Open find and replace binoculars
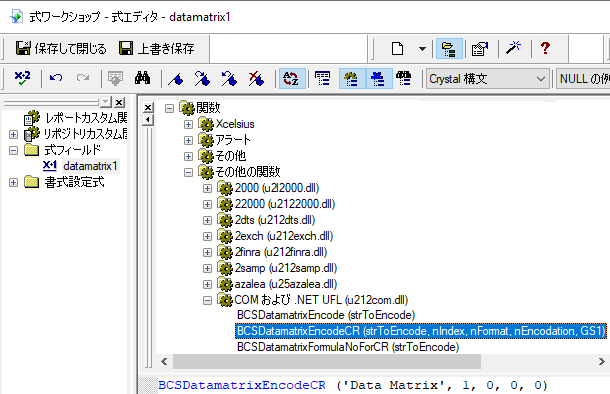The width and height of the screenshot is (610, 394). point(142,79)
